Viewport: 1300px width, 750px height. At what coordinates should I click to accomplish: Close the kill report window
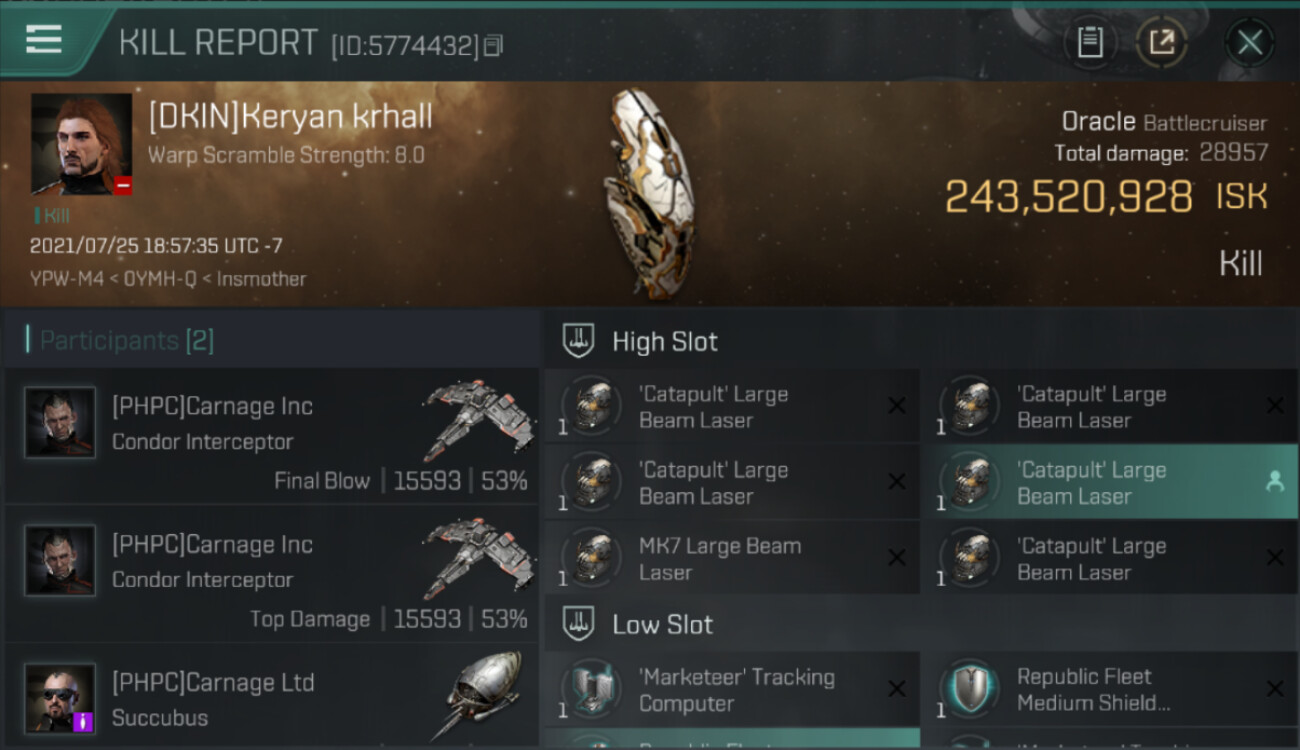tap(1249, 42)
